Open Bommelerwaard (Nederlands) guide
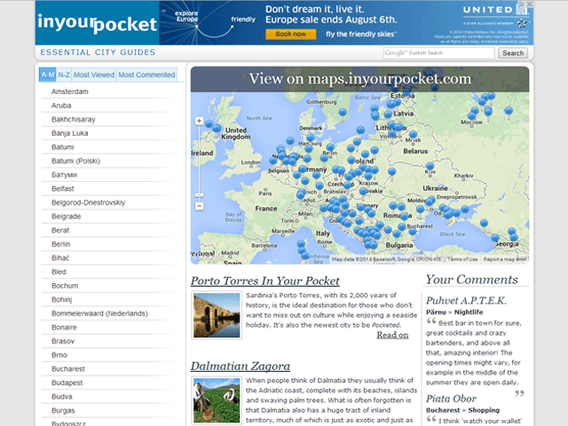568x426 pixels. (100, 313)
